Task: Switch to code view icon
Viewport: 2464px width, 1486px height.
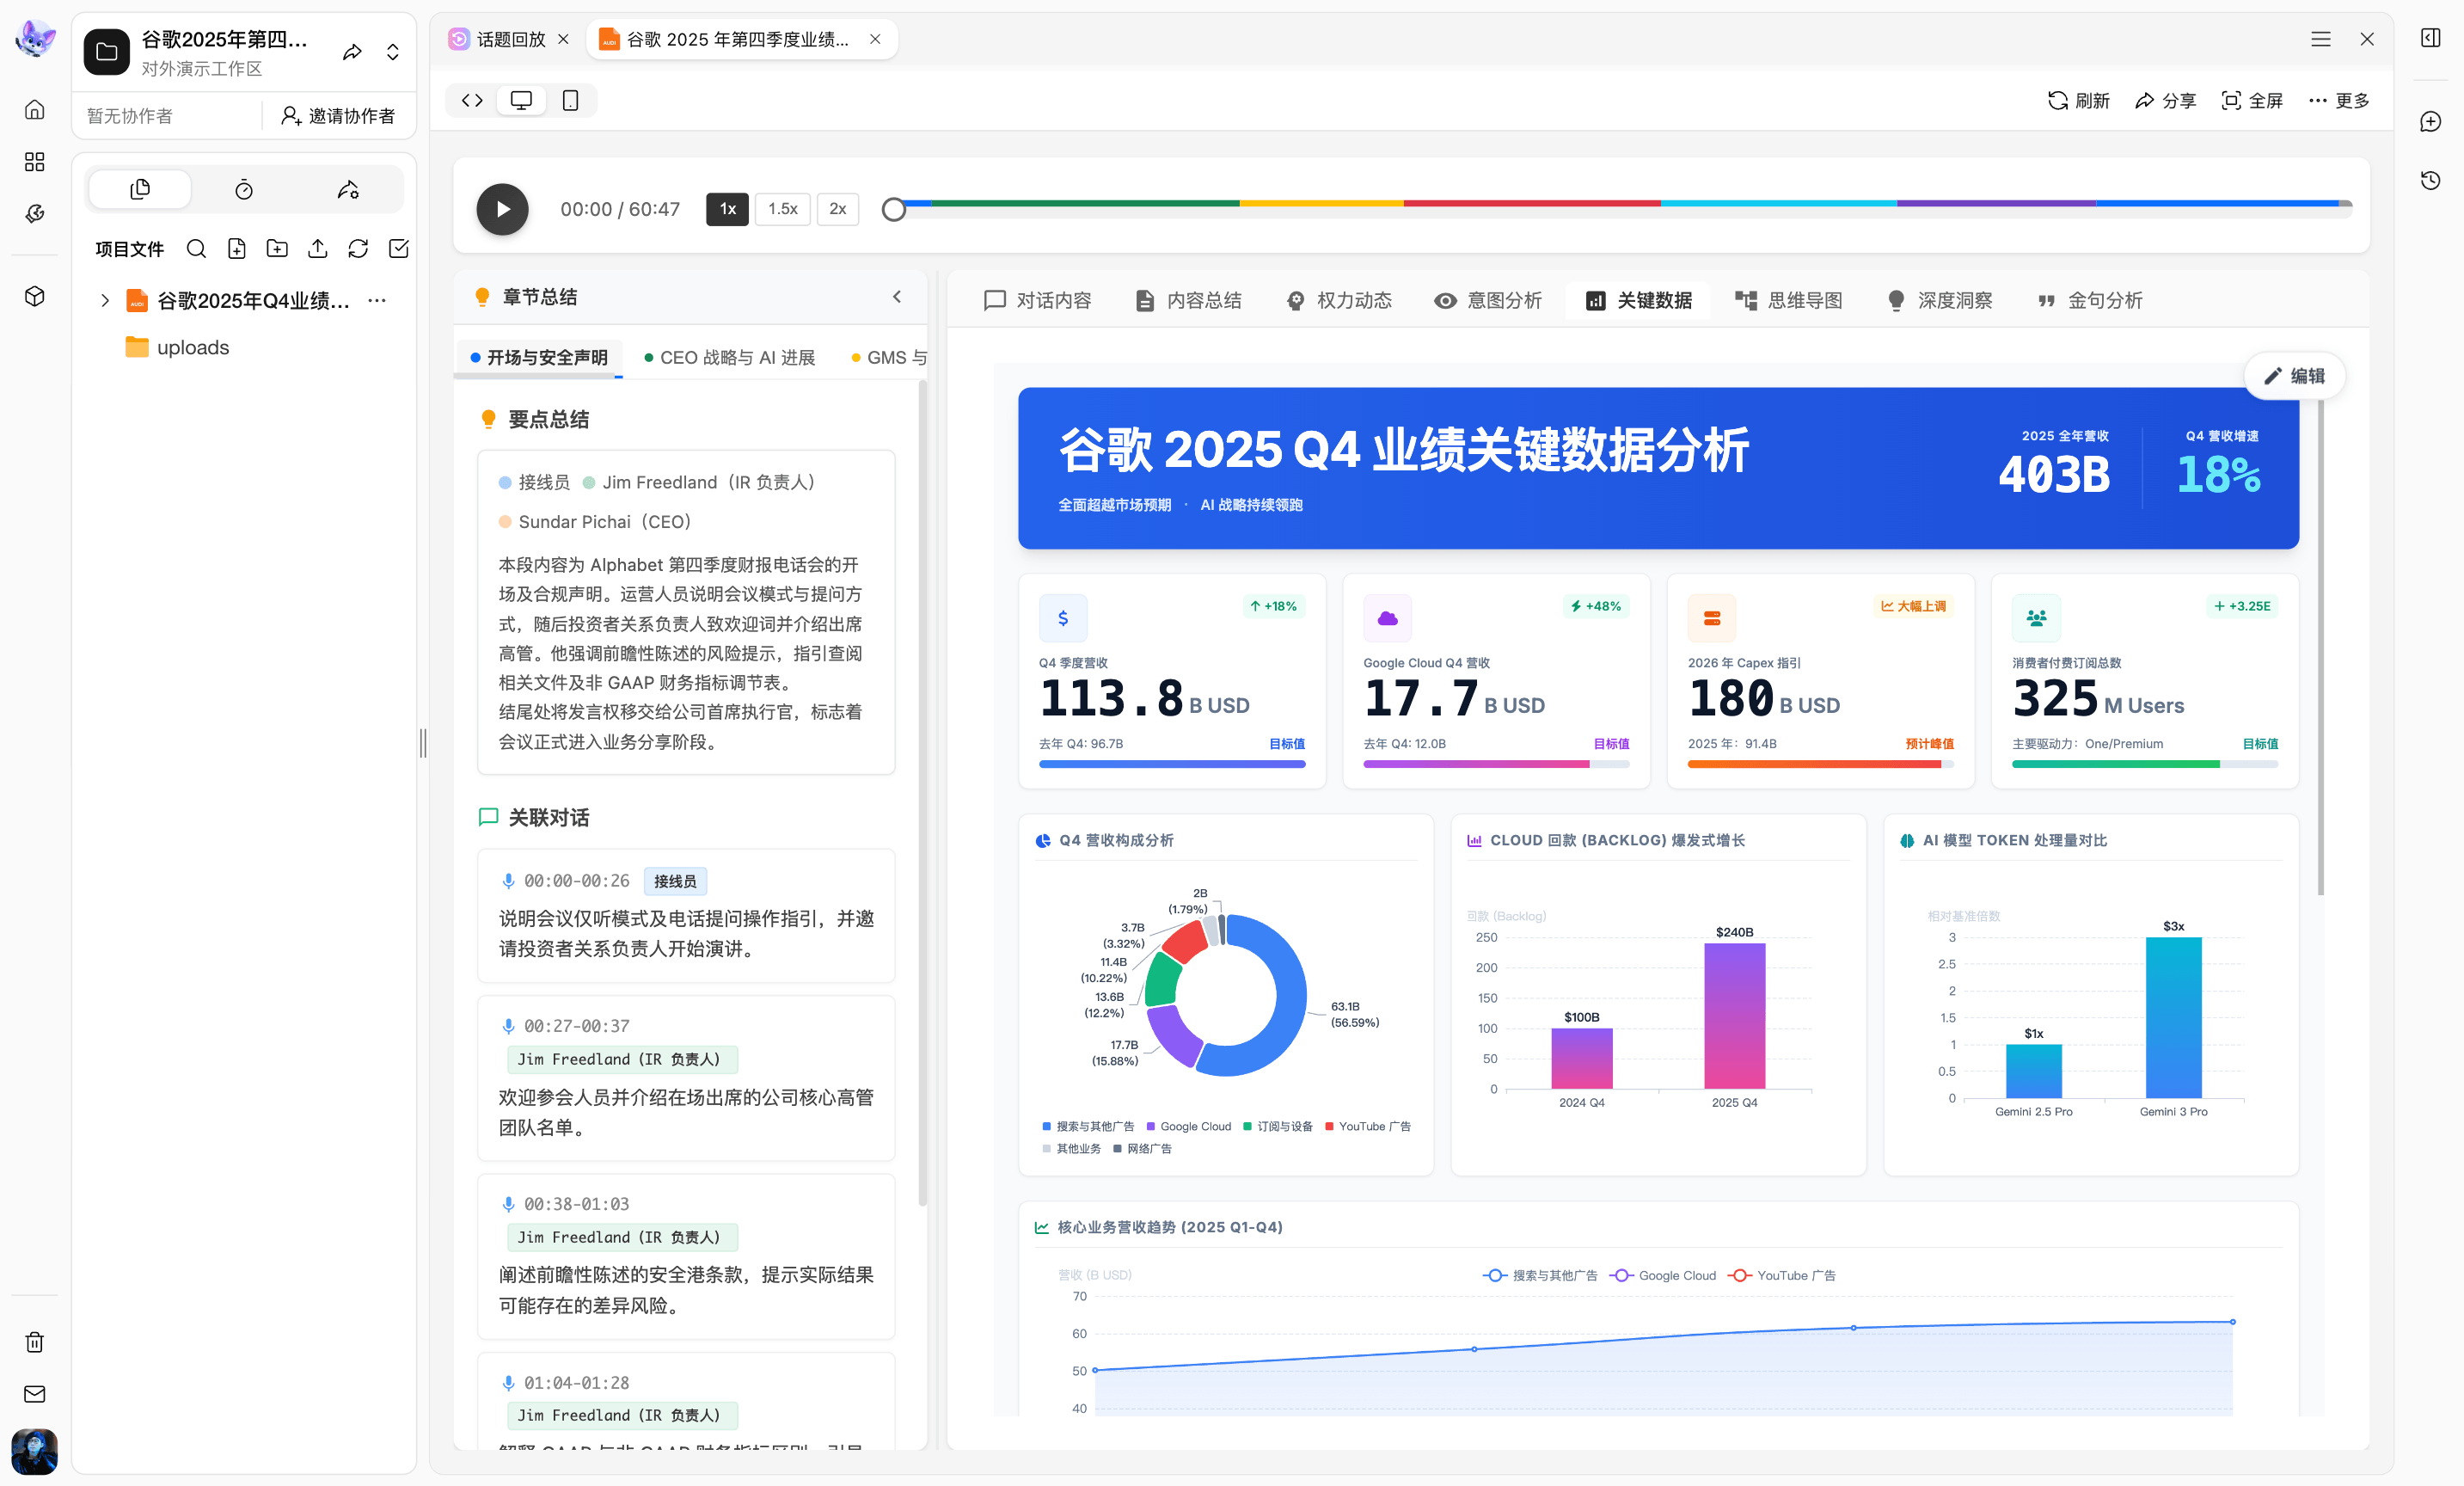Action: [x=472, y=100]
